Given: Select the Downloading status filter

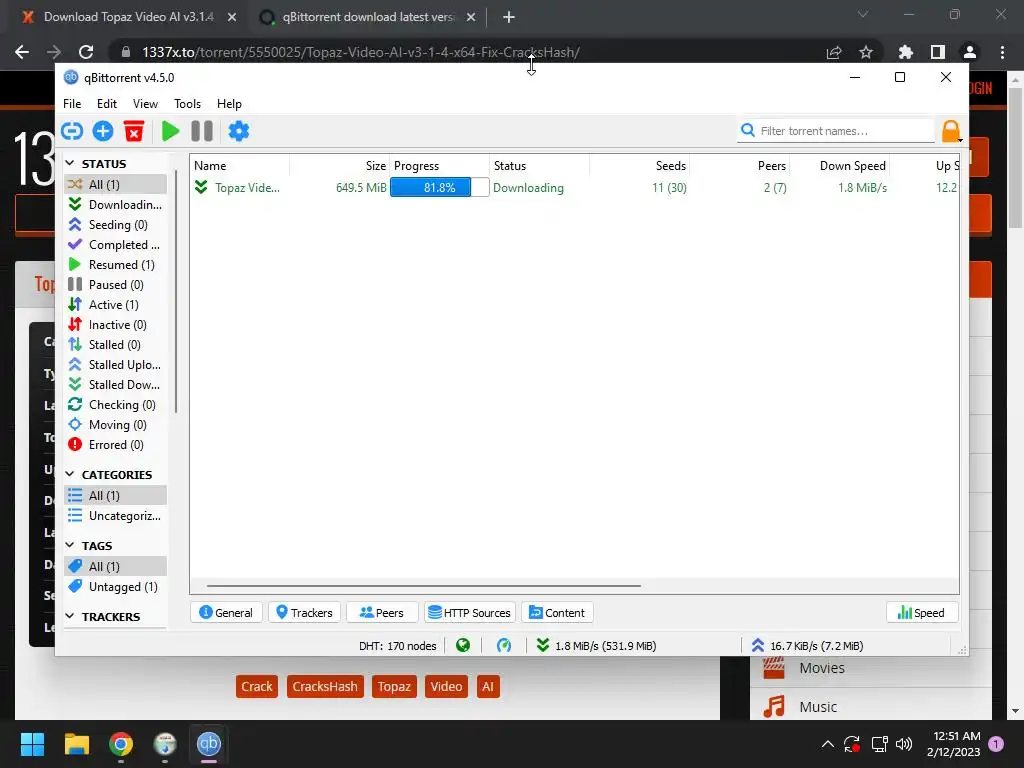Looking at the screenshot, I should (x=116, y=204).
